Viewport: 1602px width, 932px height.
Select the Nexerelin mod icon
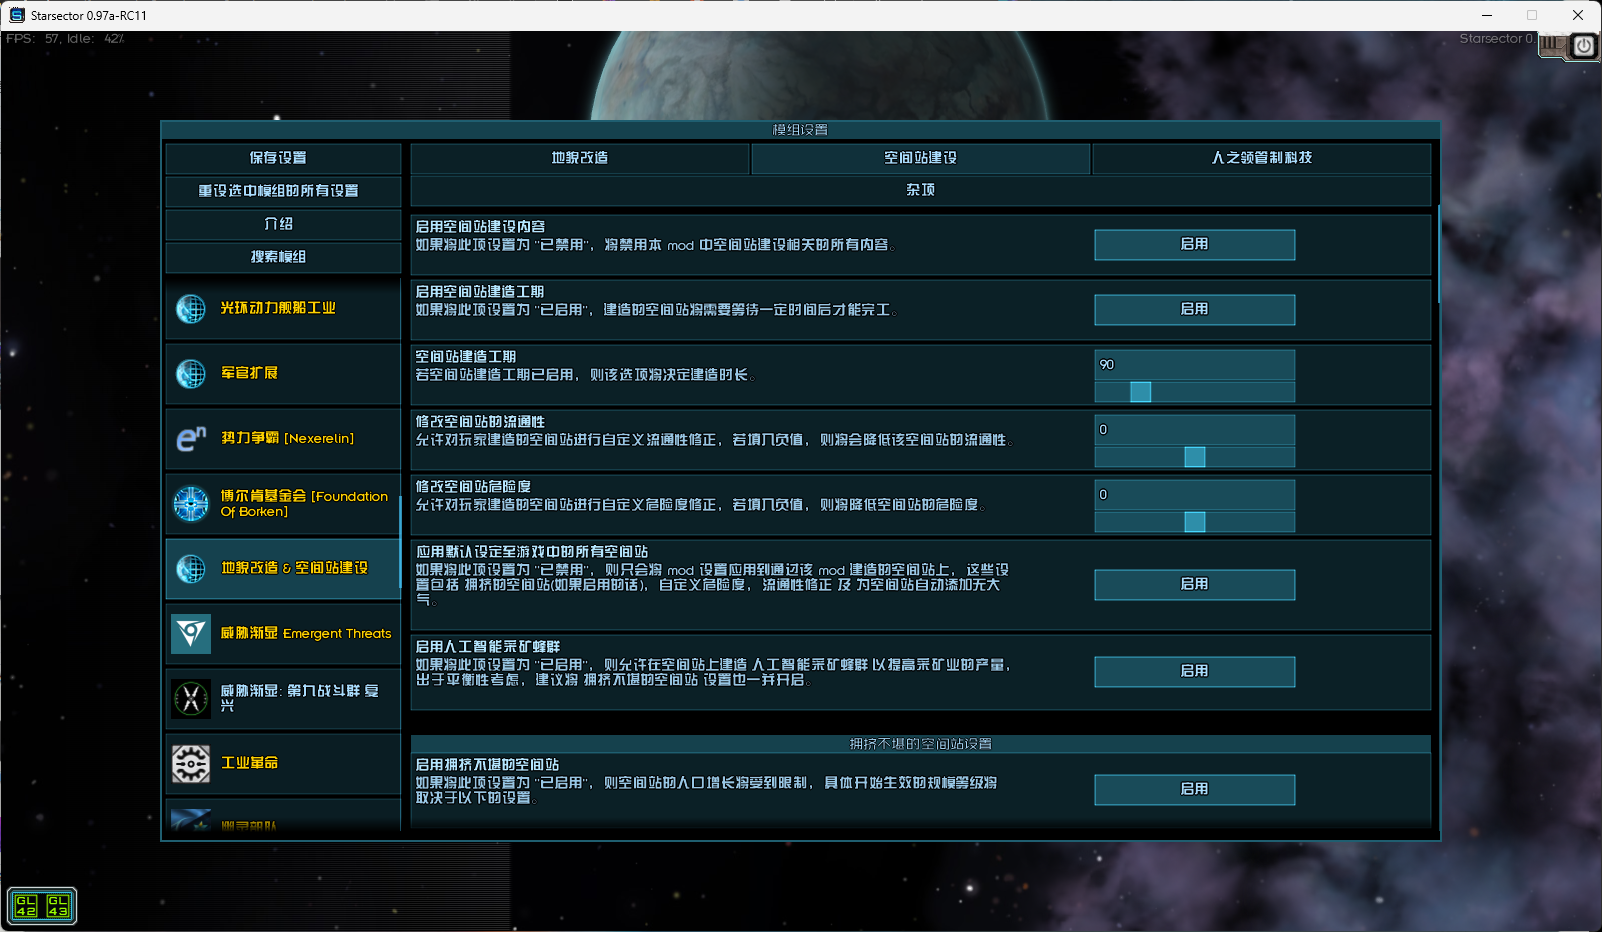tap(191, 439)
